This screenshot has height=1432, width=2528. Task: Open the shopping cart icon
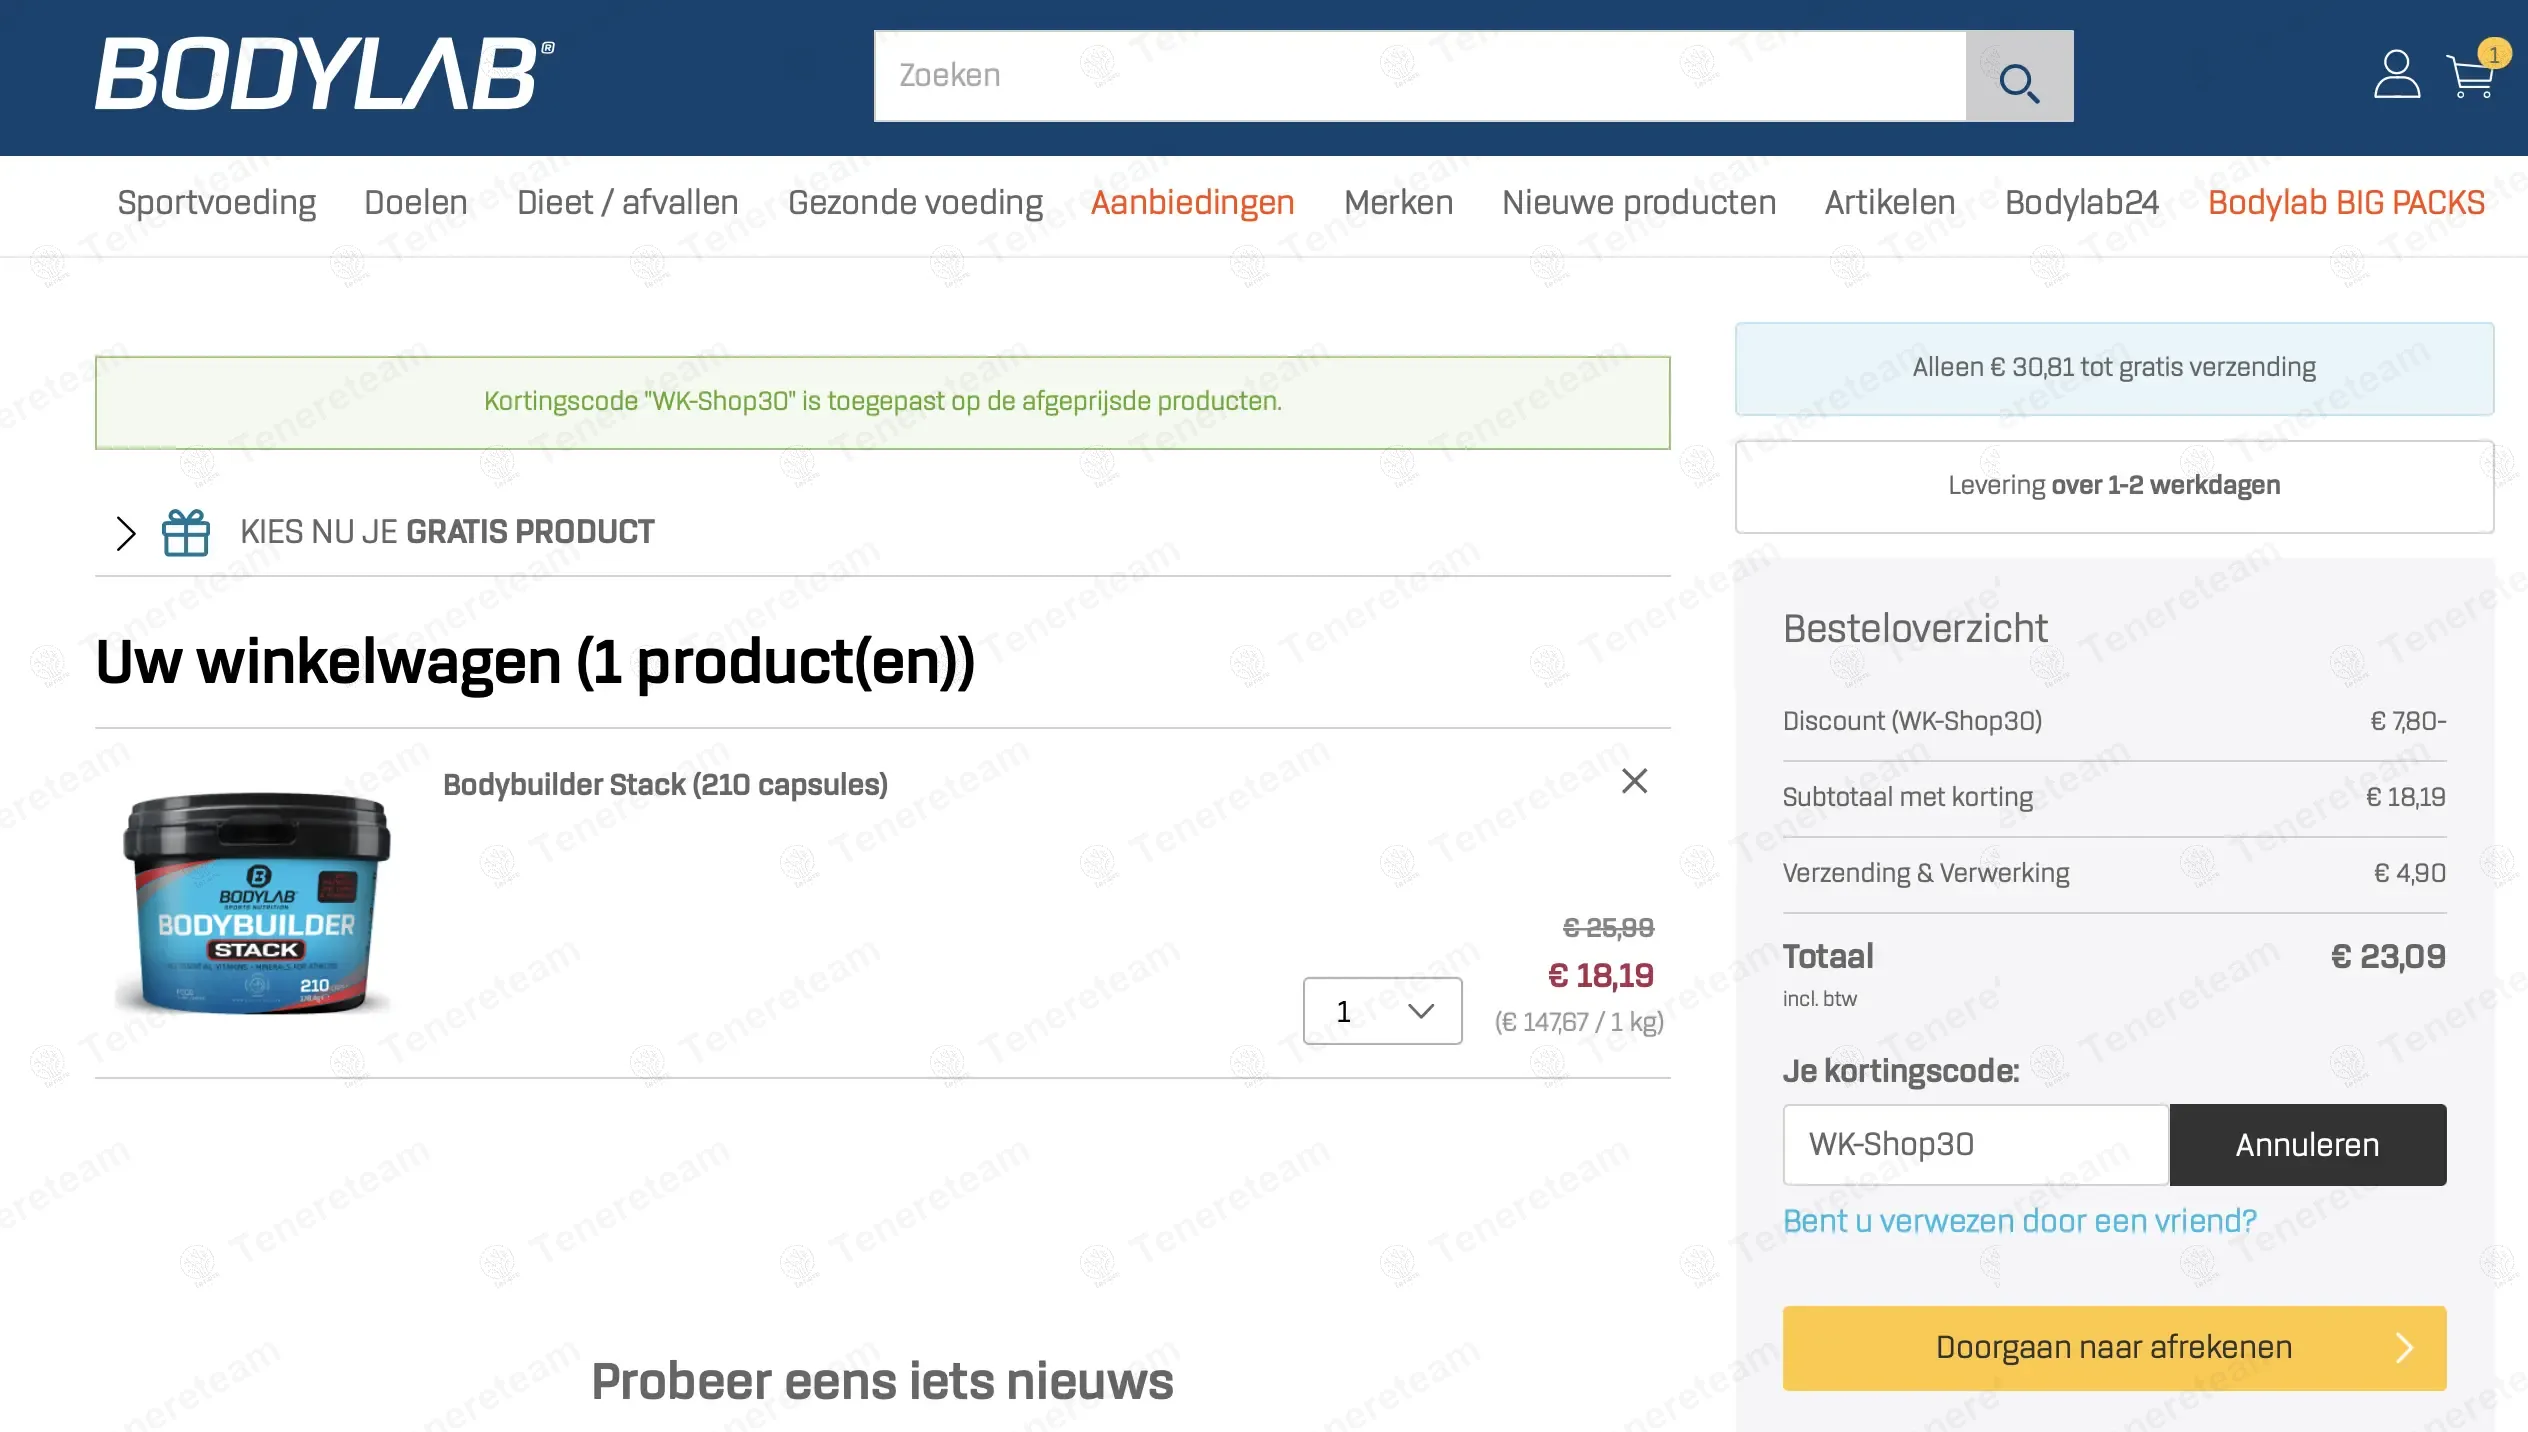(2469, 77)
